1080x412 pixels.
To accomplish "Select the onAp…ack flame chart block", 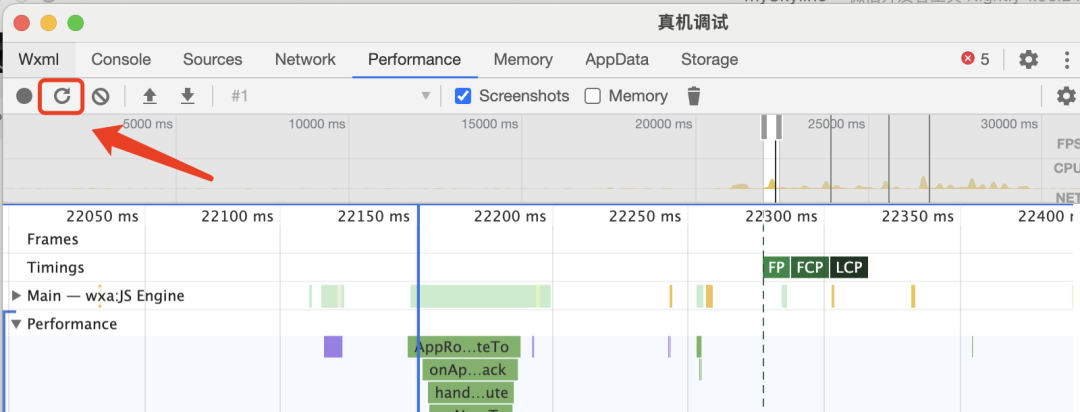I will (x=470, y=370).
